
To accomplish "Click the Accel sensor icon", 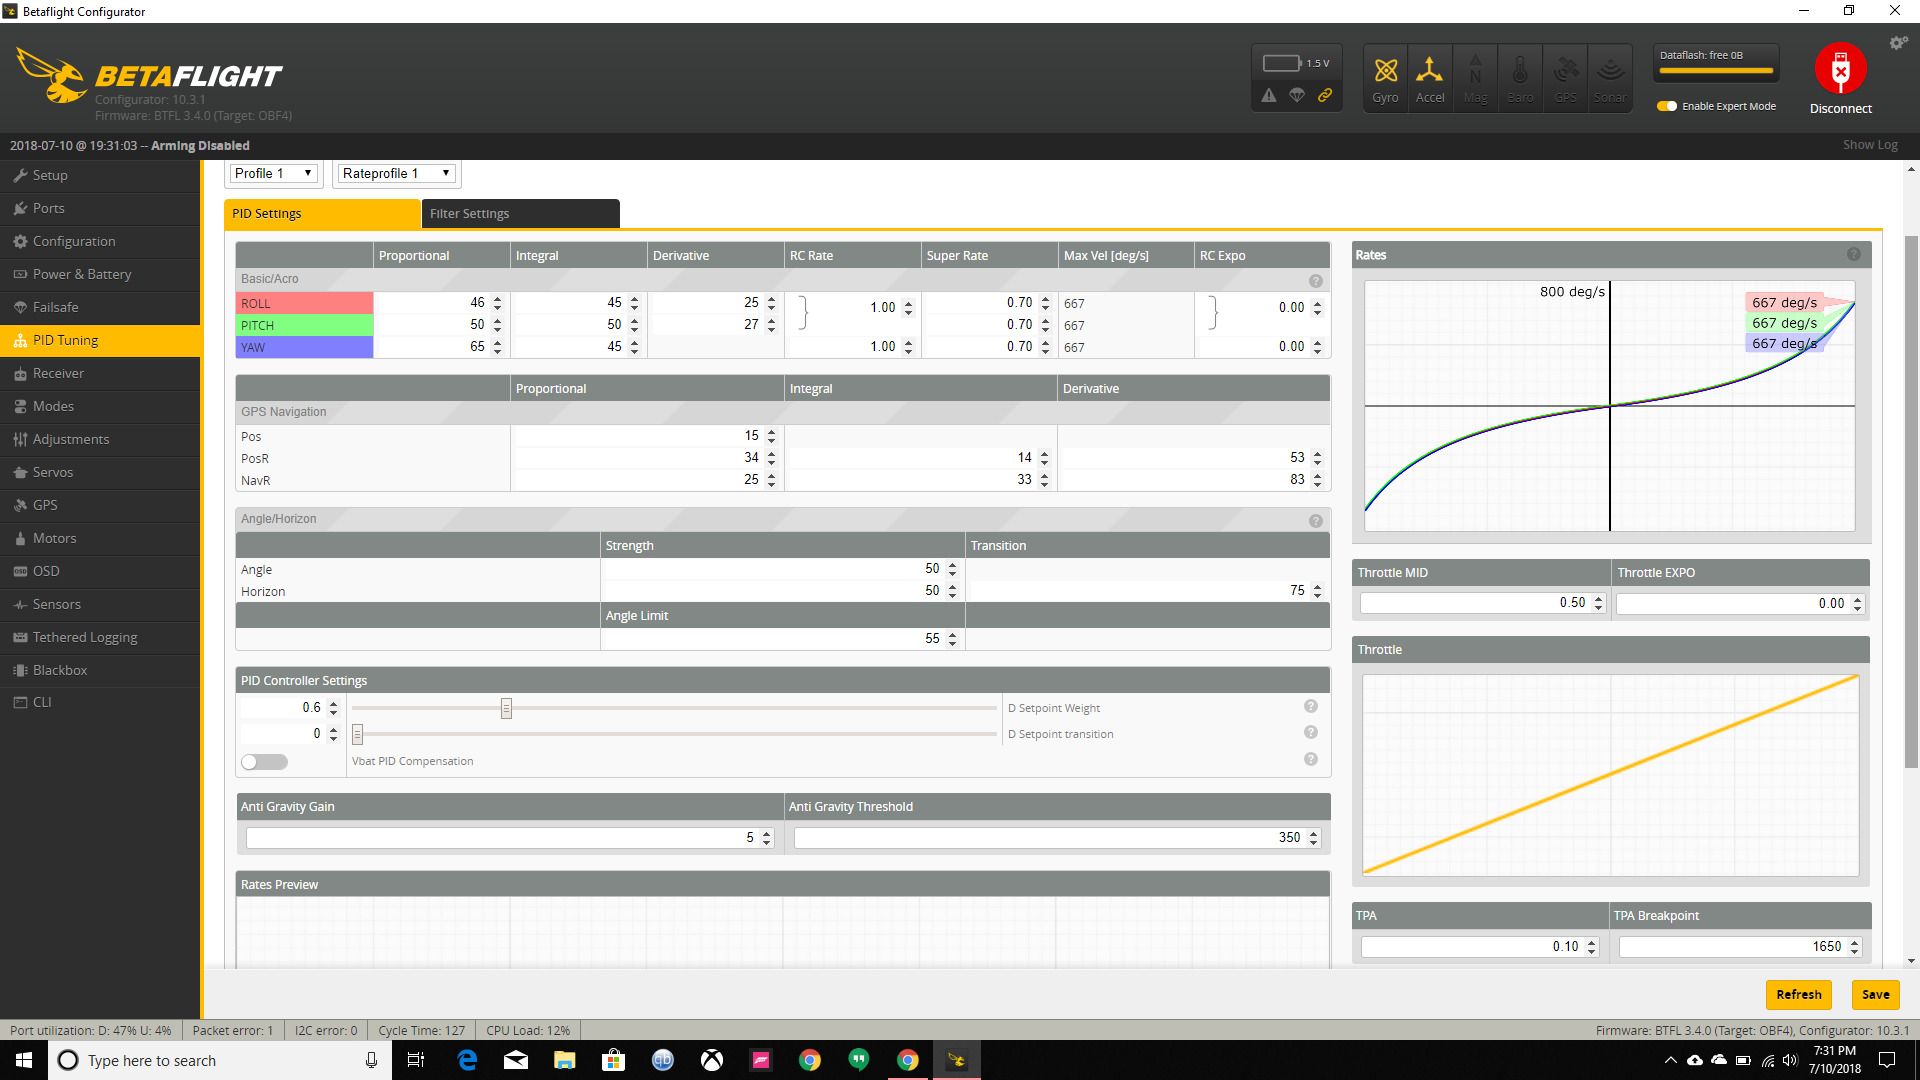I will coord(1430,77).
